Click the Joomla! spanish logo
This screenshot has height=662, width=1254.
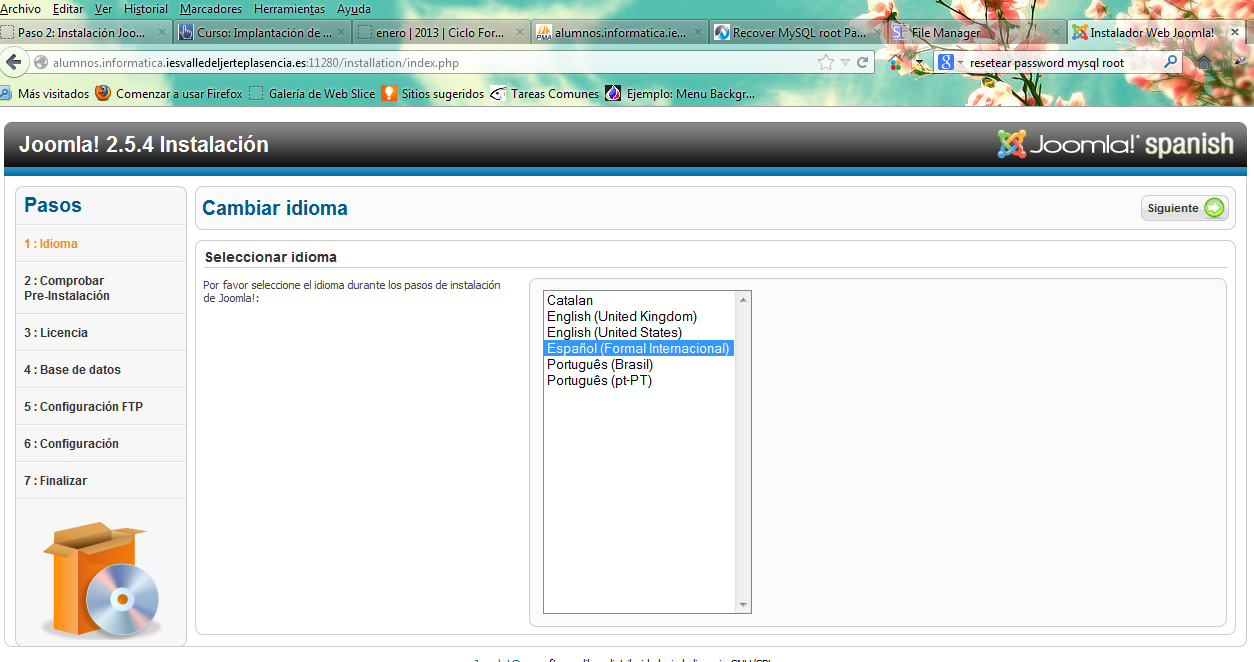click(1115, 144)
